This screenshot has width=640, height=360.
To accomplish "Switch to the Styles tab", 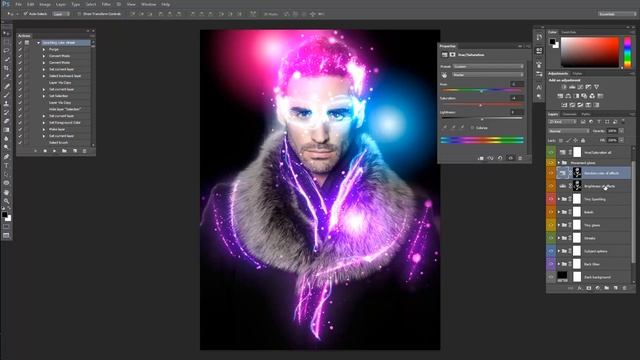I will pos(577,73).
